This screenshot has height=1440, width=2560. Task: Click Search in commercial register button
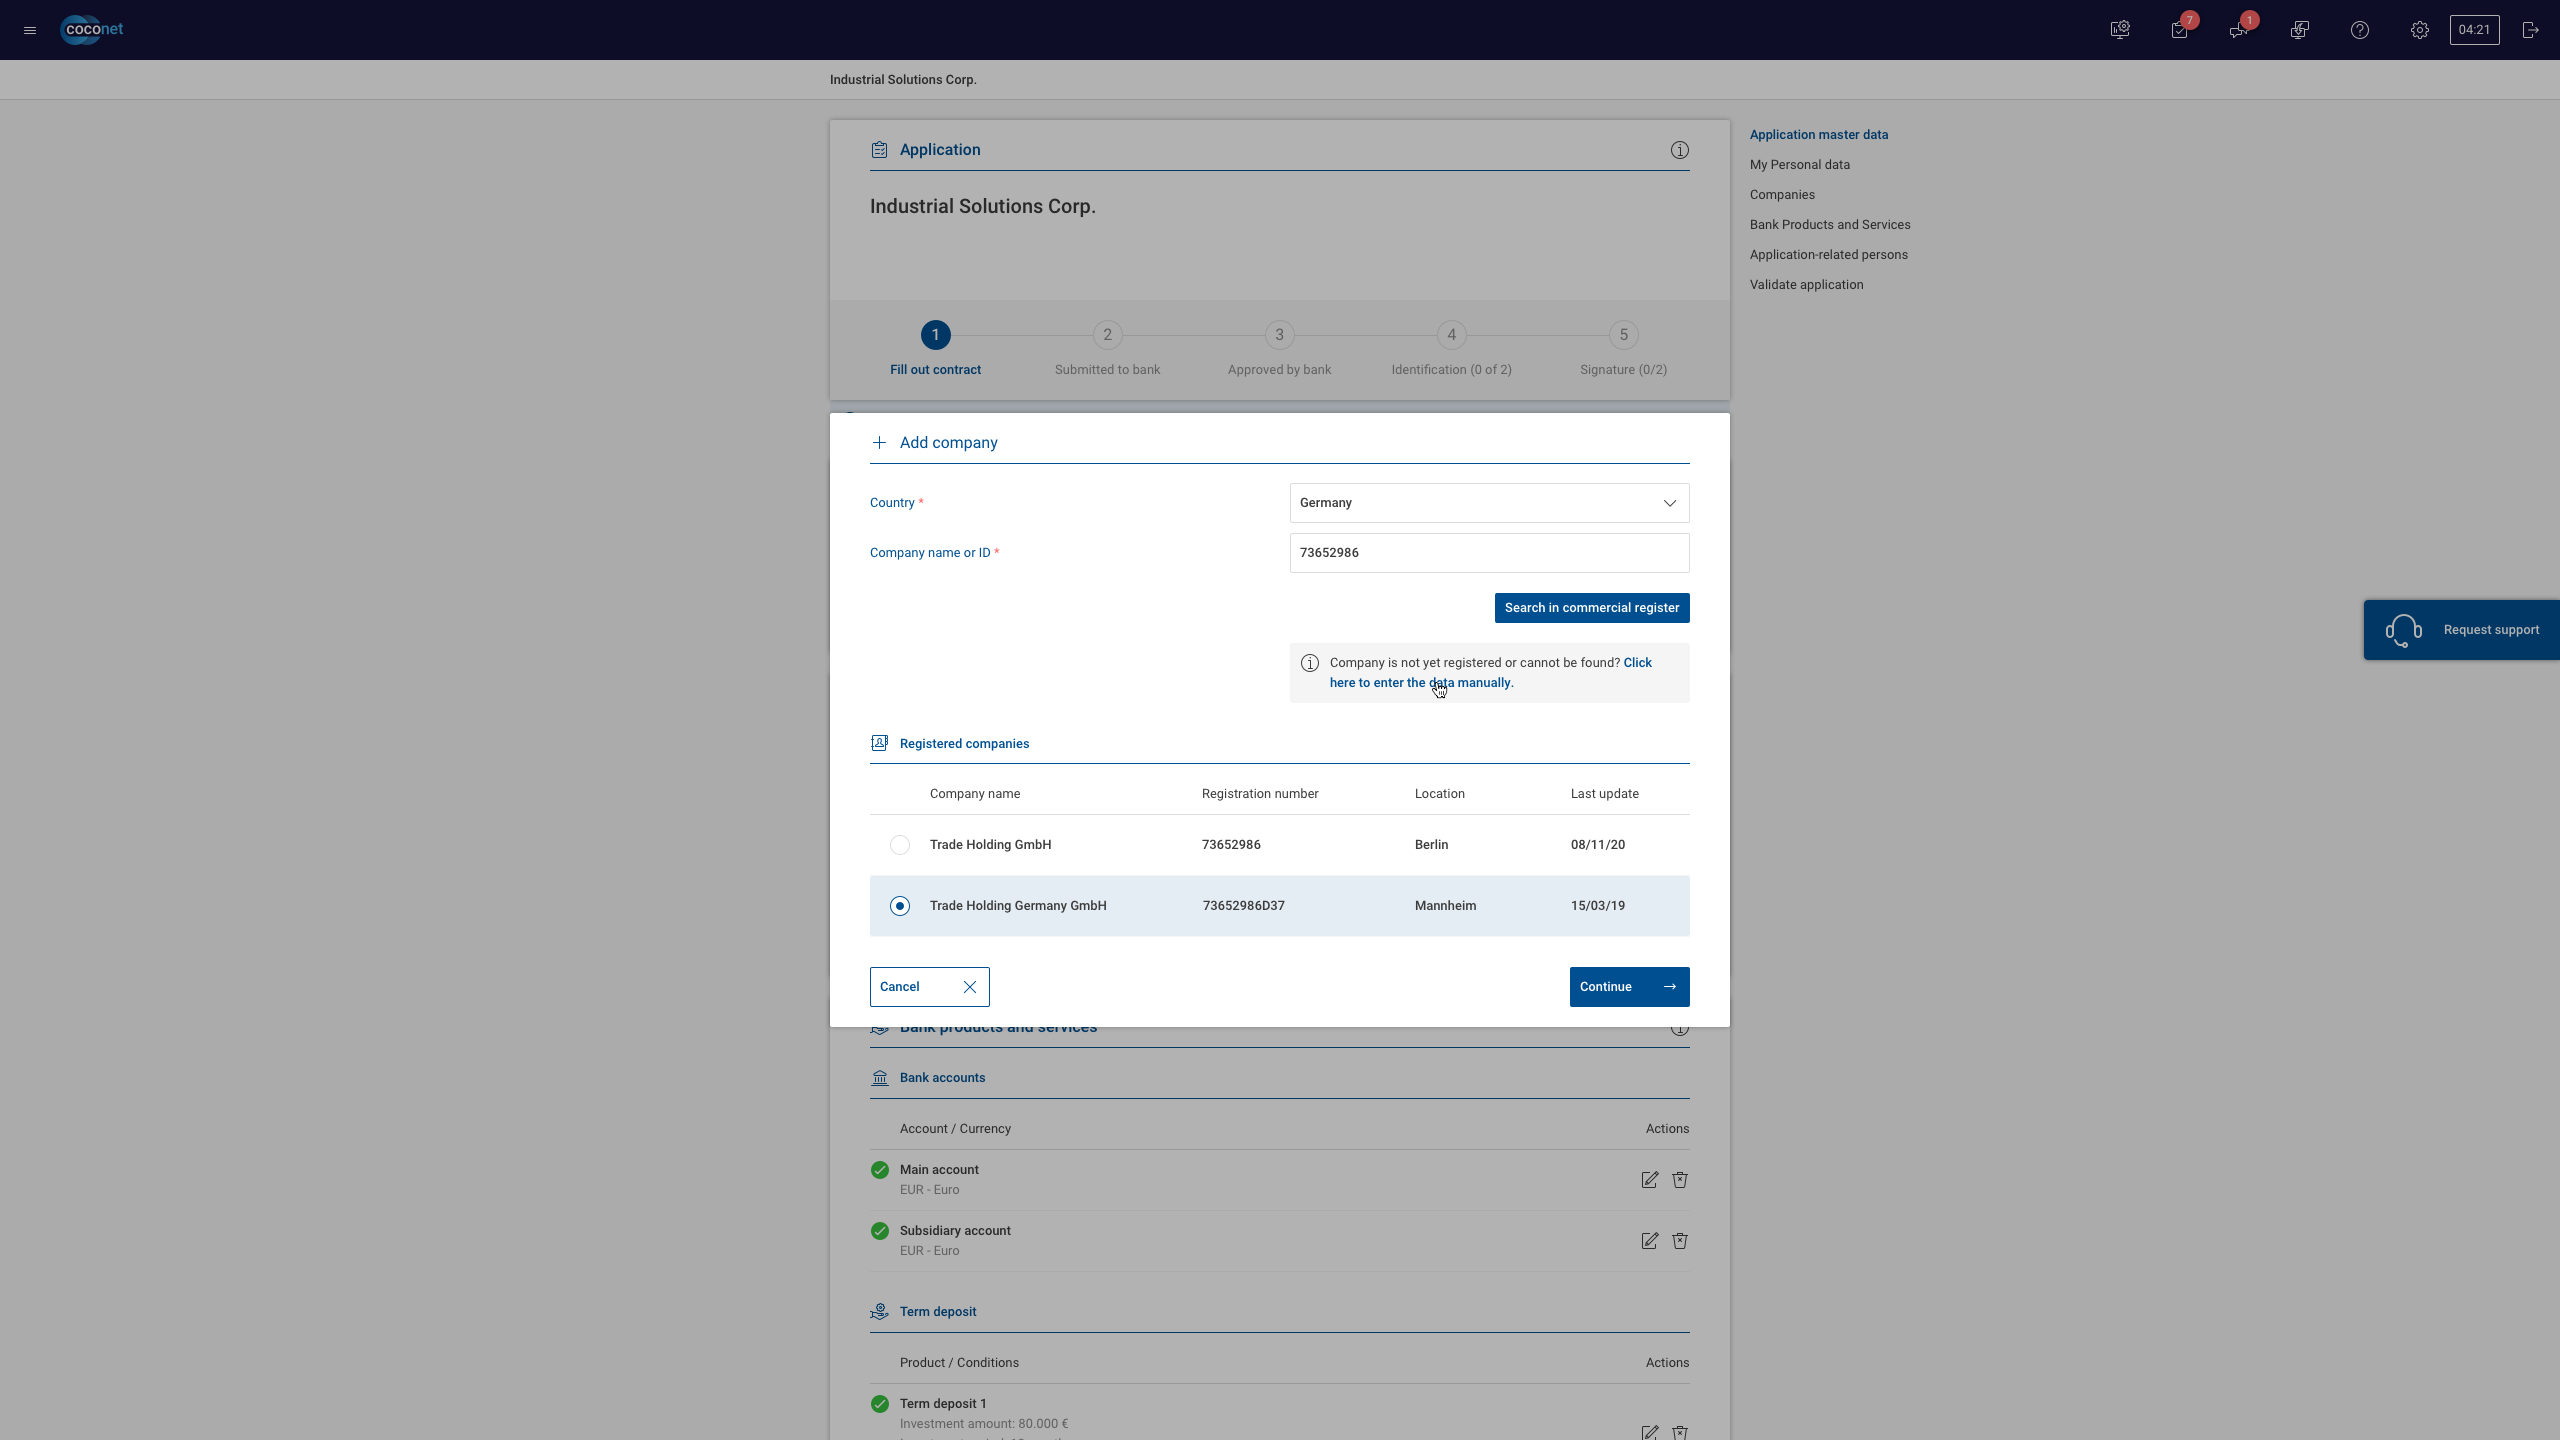point(1592,608)
